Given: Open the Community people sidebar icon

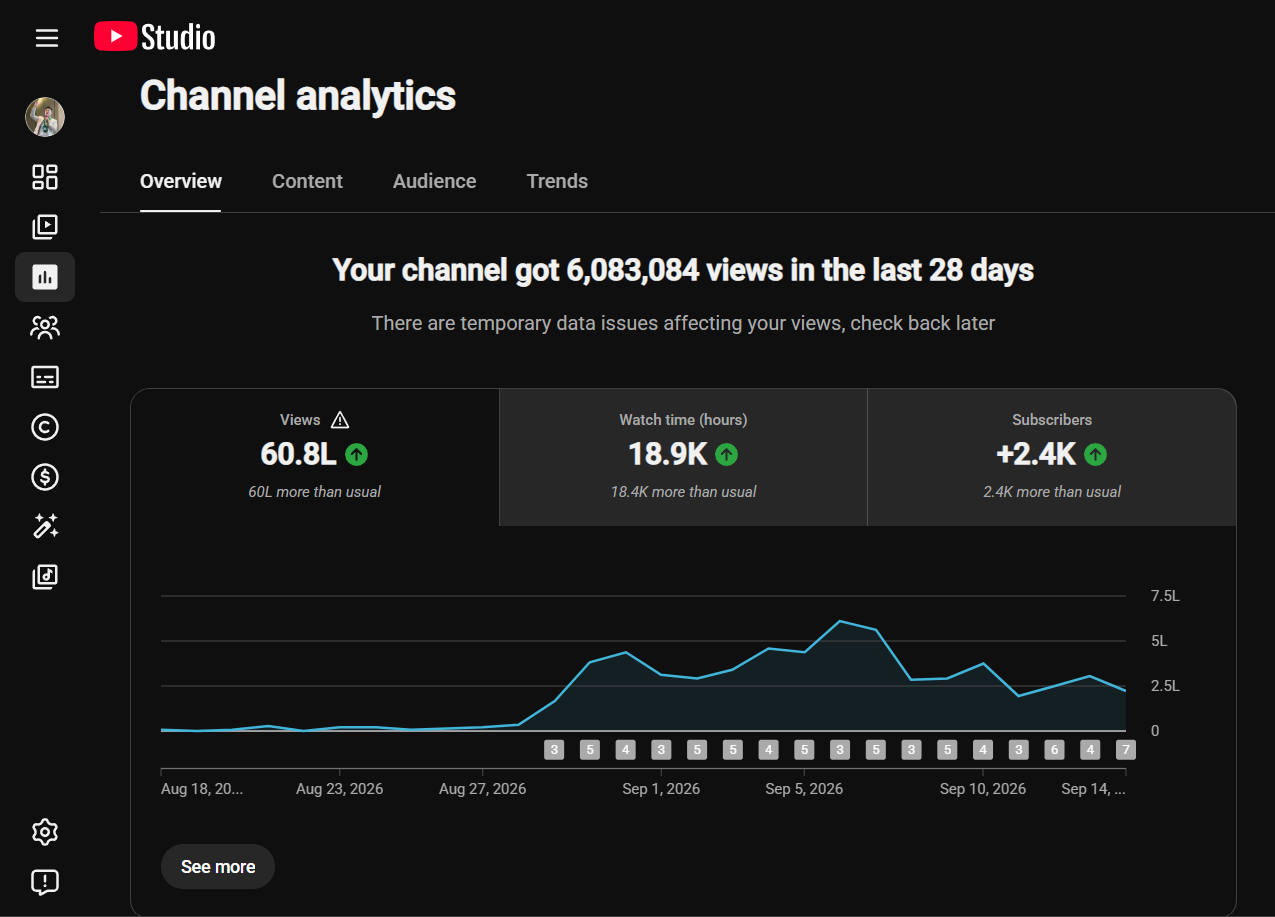Looking at the screenshot, I should pyautogui.click(x=45, y=327).
